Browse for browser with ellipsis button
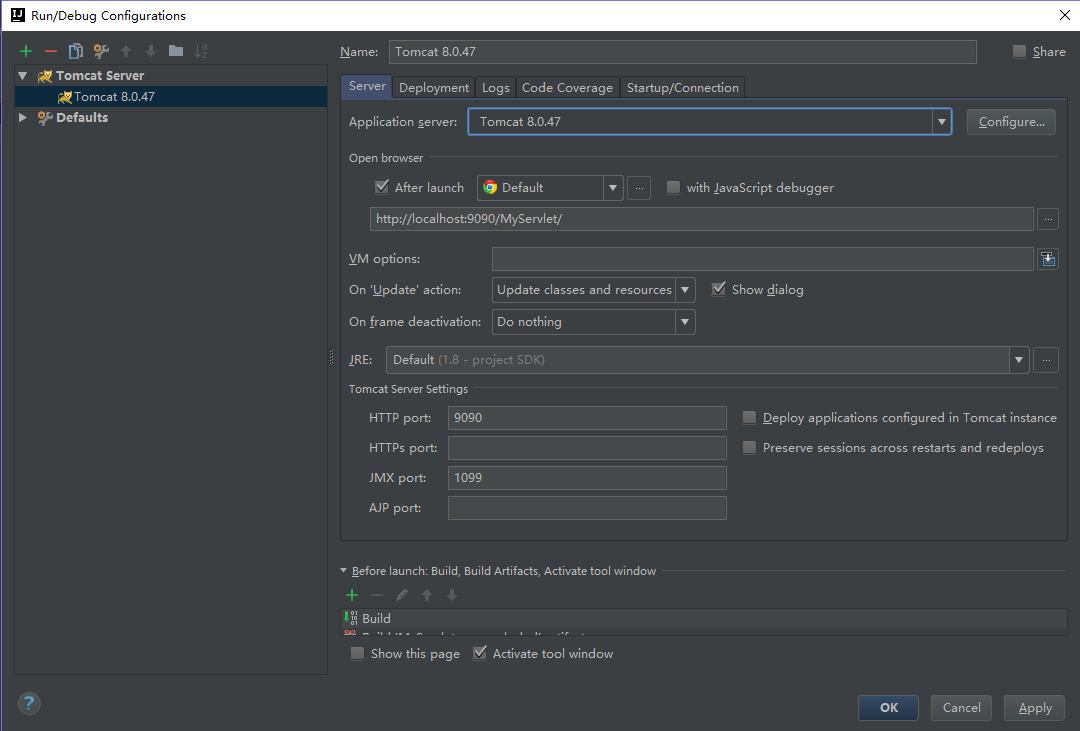This screenshot has width=1080, height=731. [639, 187]
